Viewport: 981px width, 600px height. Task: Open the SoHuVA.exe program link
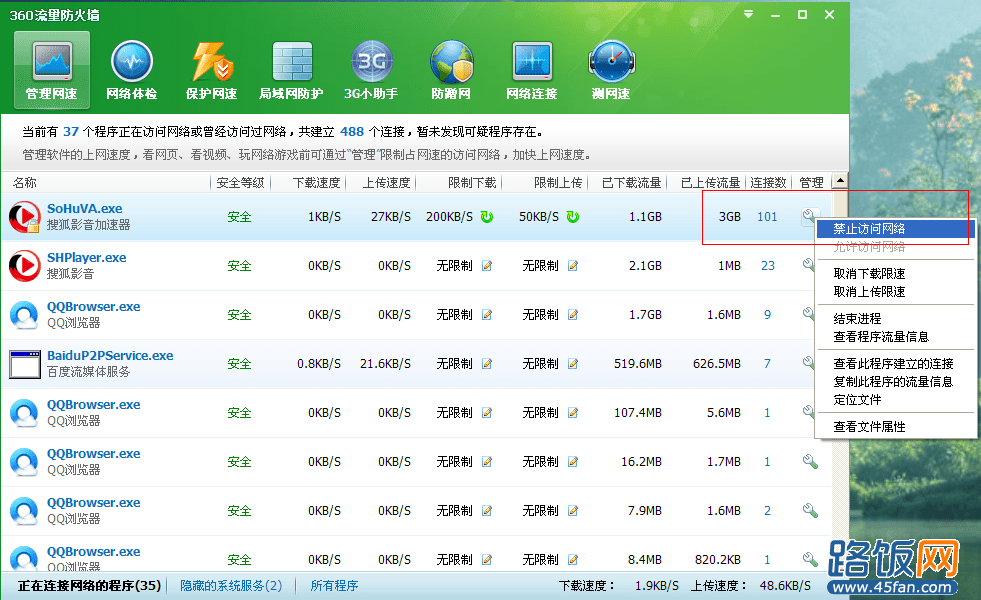[84, 208]
